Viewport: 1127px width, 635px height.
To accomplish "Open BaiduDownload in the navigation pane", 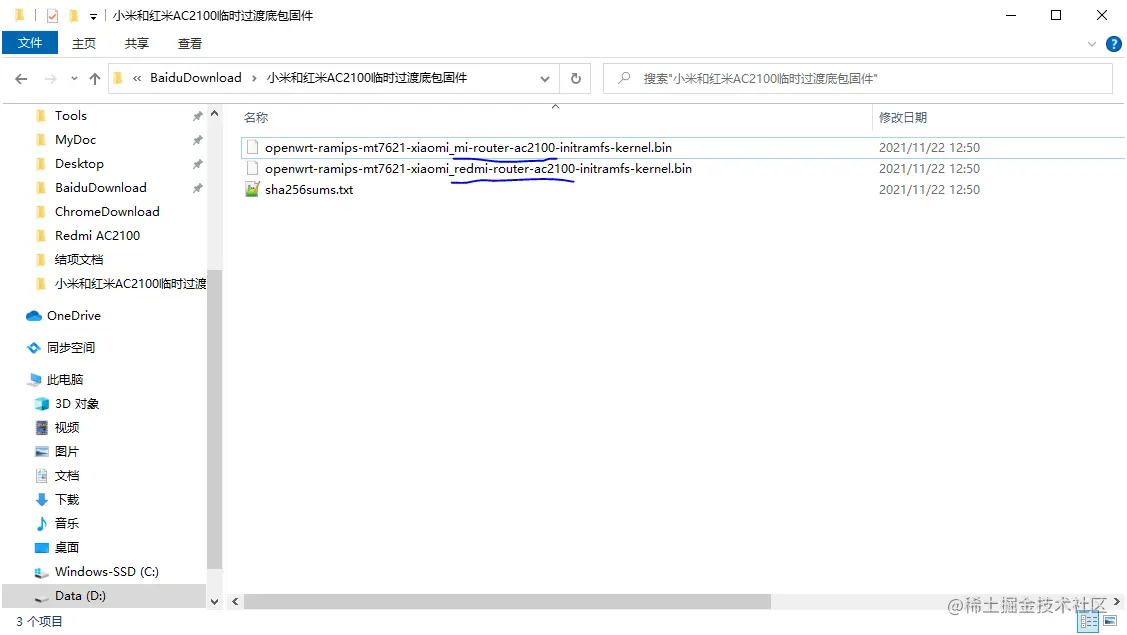I will click(101, 187).
